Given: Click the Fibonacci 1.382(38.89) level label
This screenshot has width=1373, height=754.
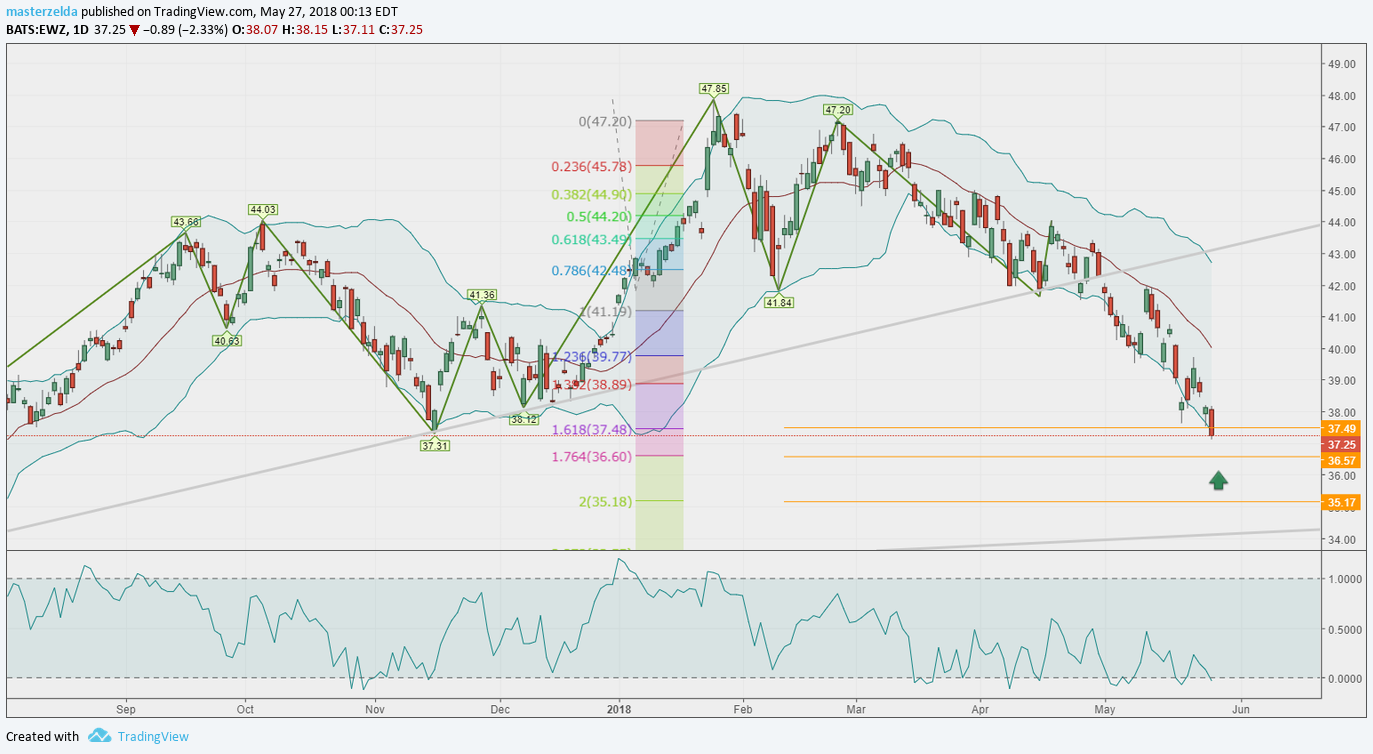Looking at the screenshot, I should [591, 384].
